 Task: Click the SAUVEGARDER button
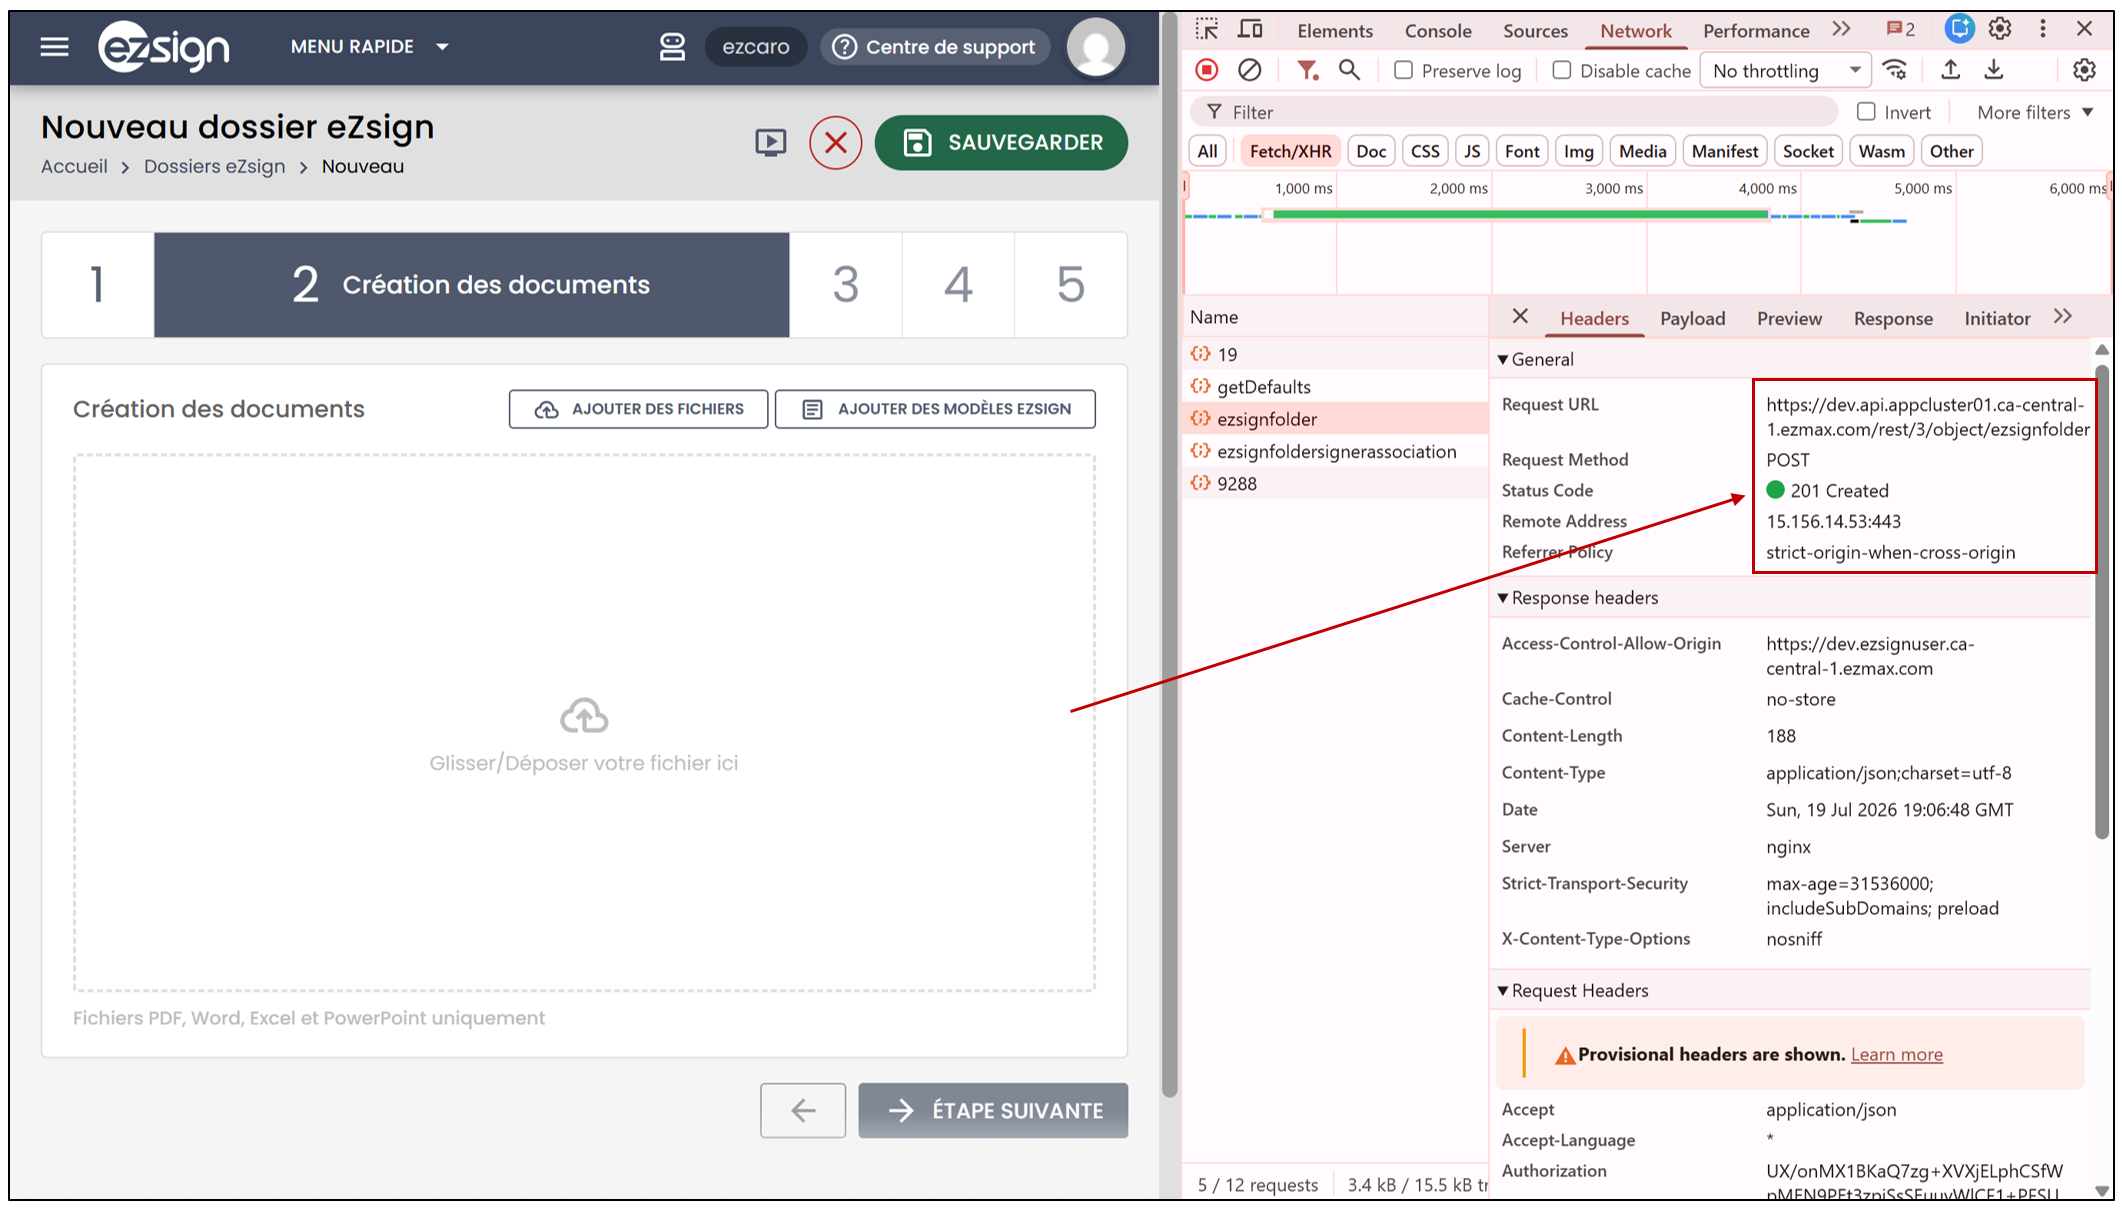[1001, 143]
